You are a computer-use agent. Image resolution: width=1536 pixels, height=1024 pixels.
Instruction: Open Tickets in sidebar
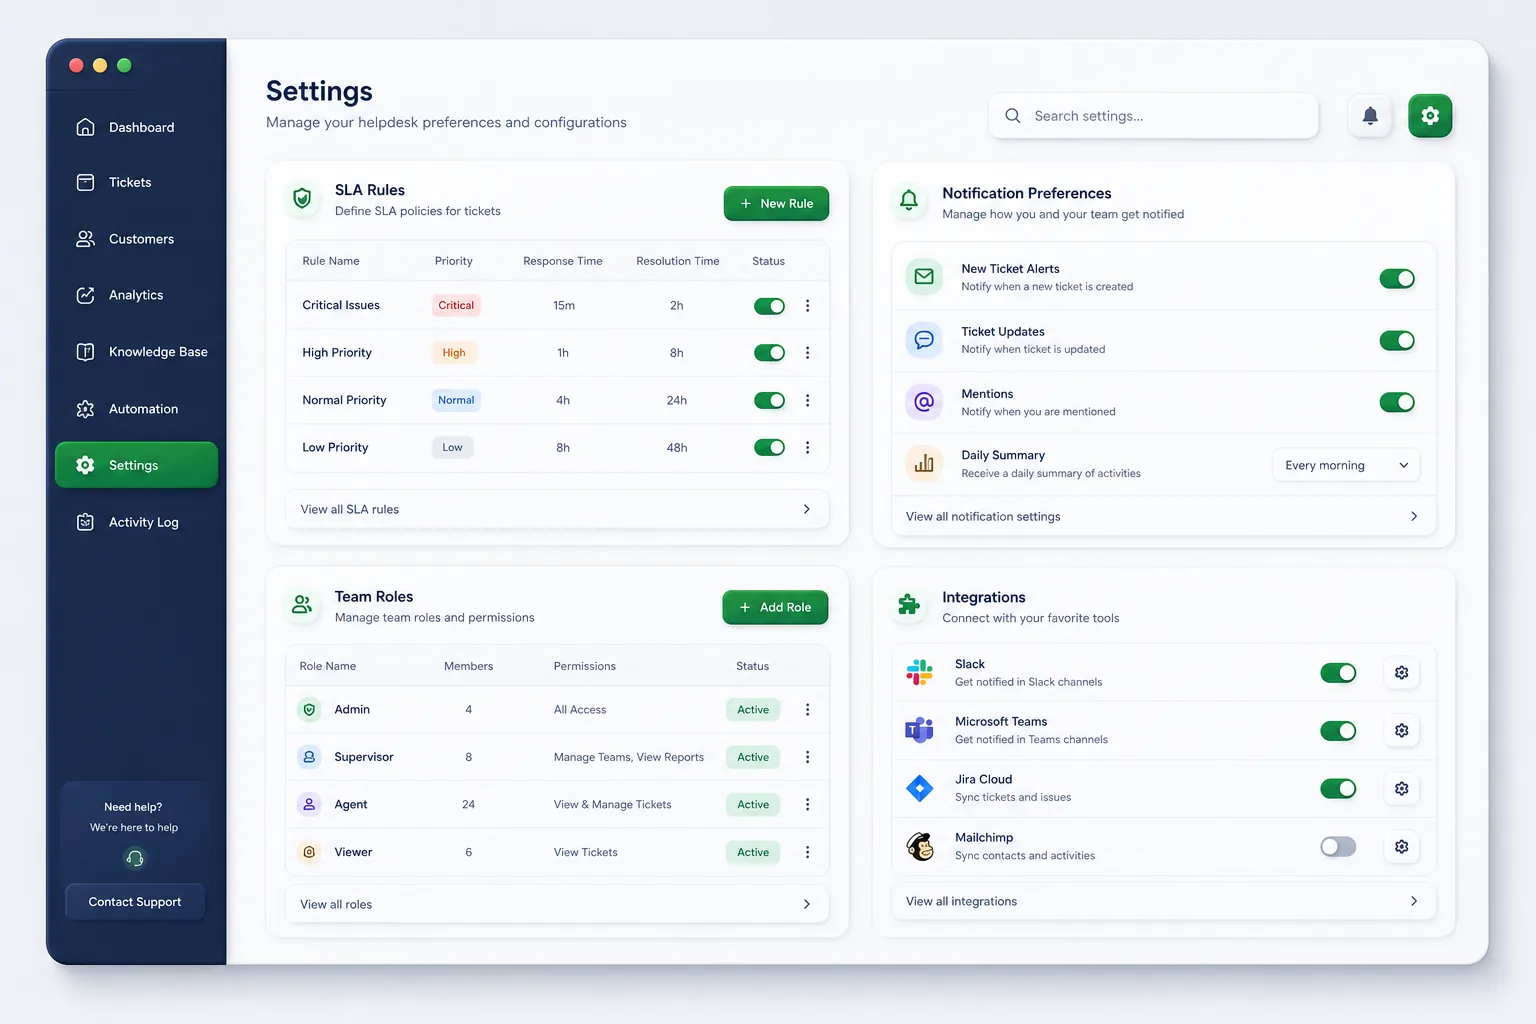[136, 182]
